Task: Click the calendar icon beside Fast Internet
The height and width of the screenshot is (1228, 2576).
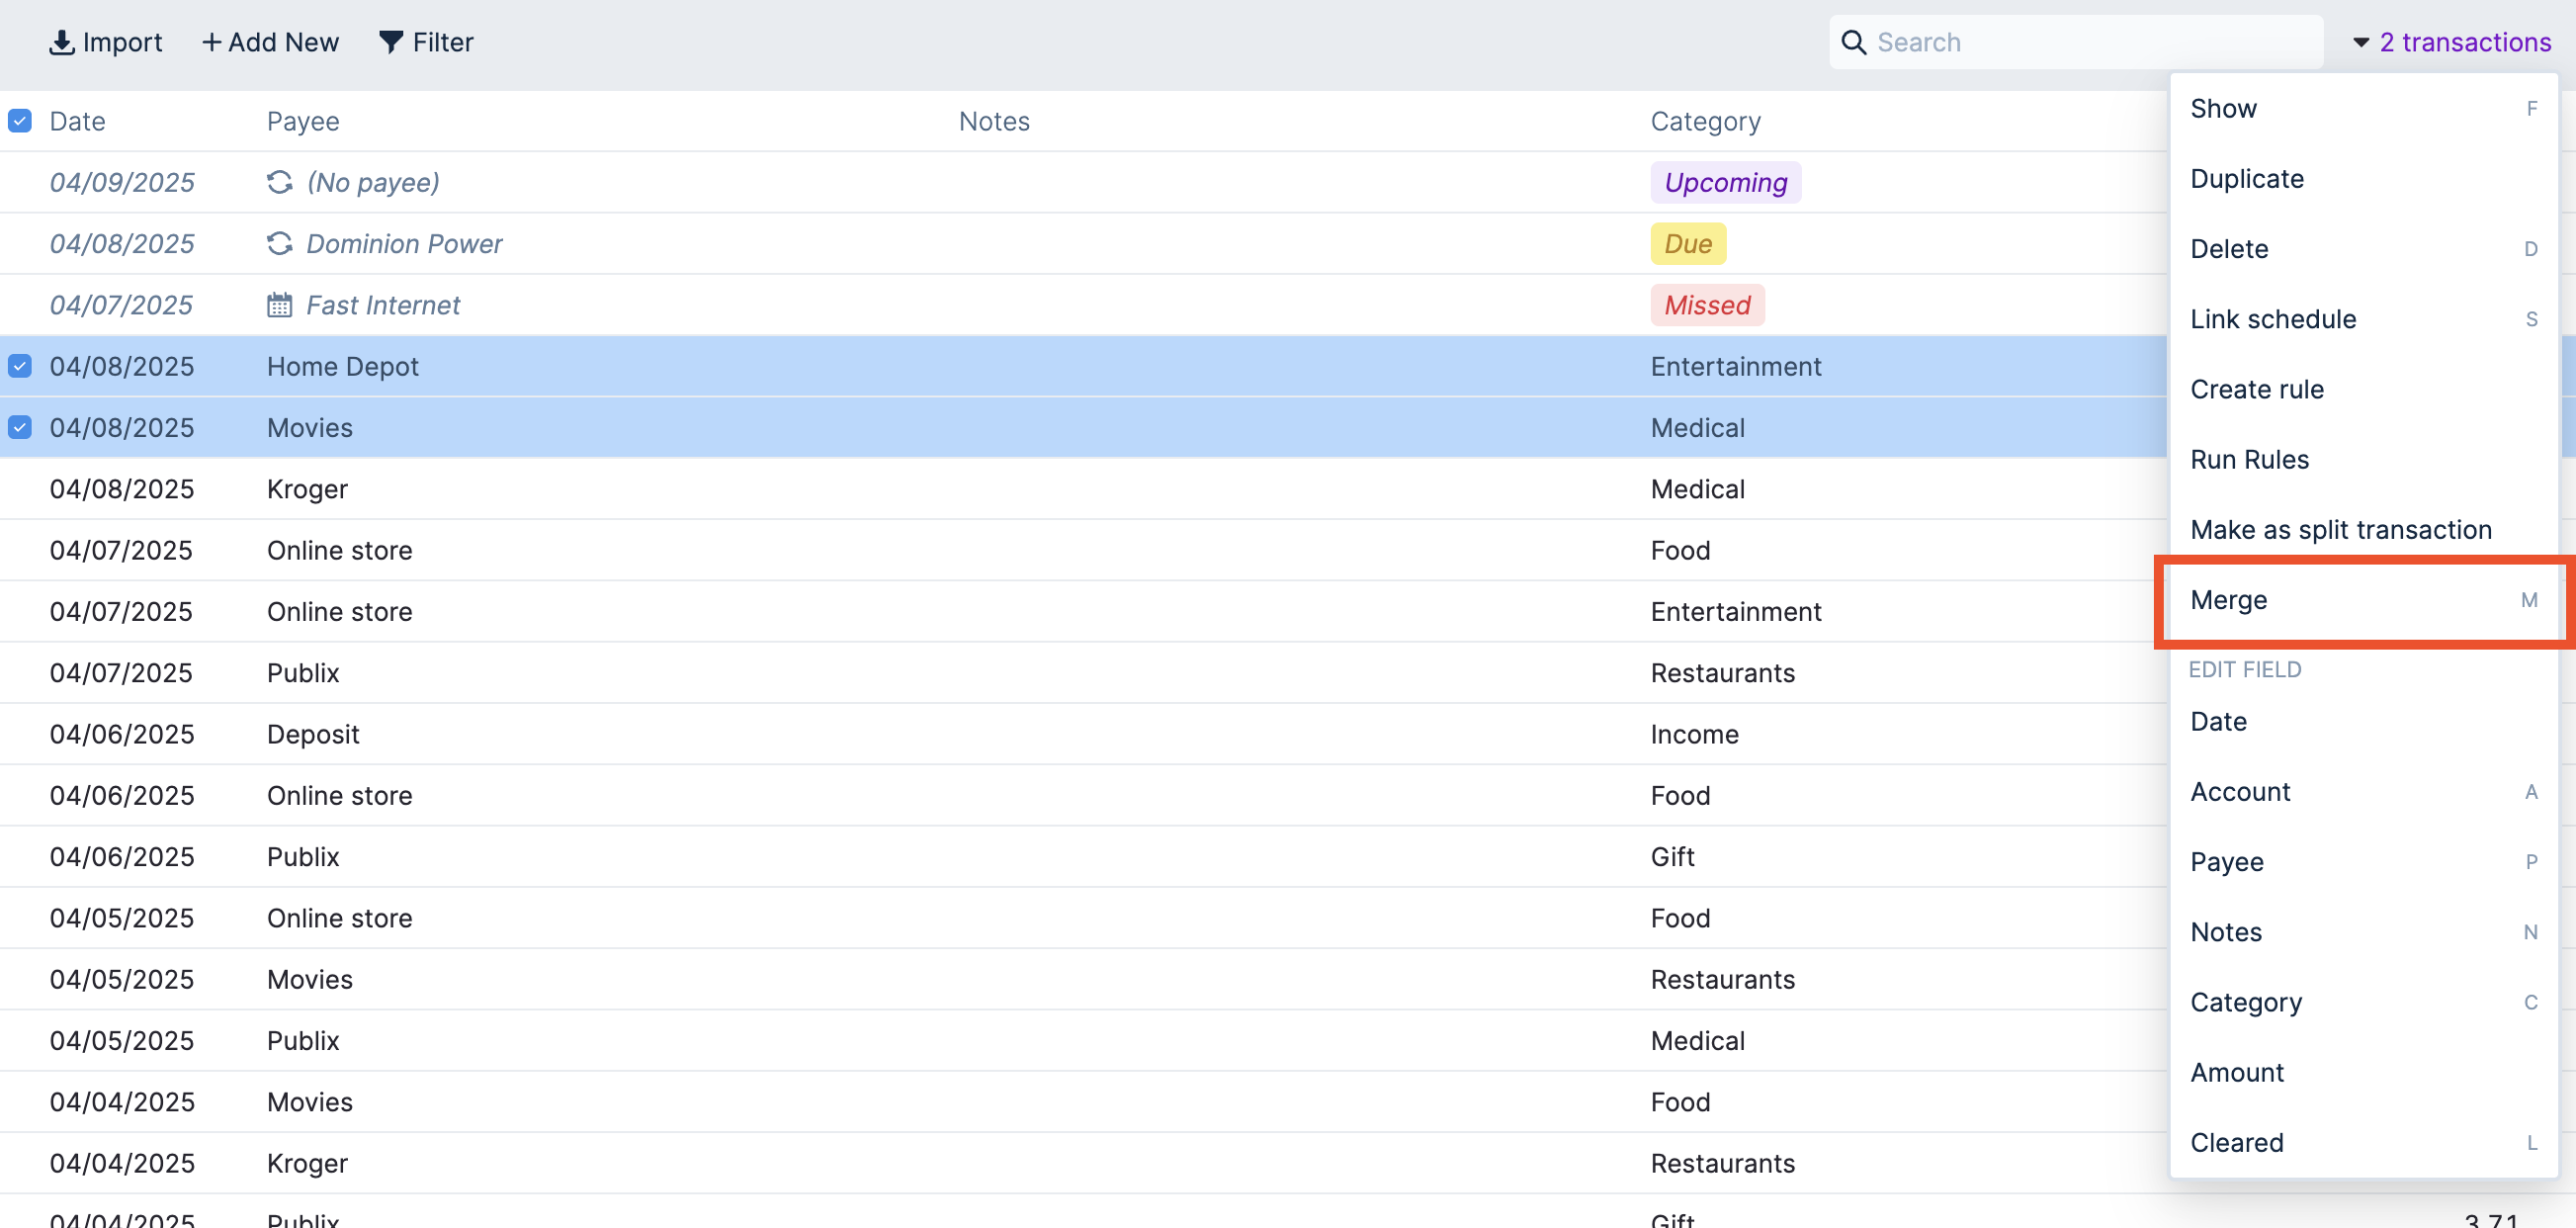Action: pos(279,305)
